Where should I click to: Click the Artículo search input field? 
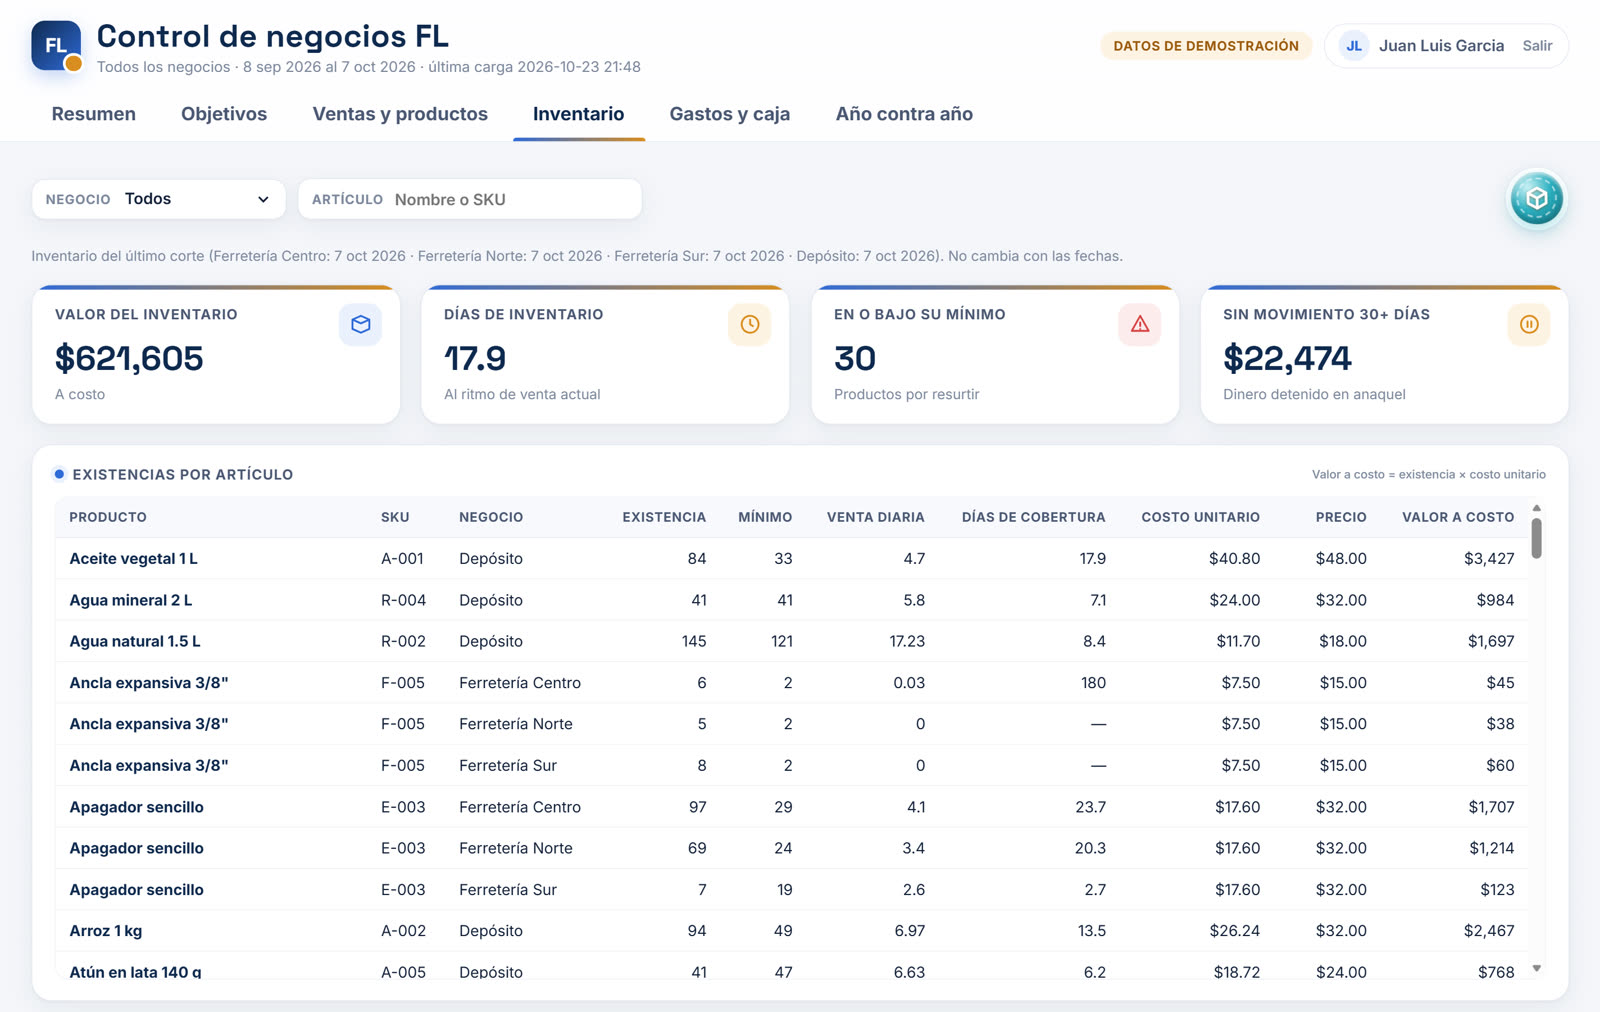pos(470,199)
